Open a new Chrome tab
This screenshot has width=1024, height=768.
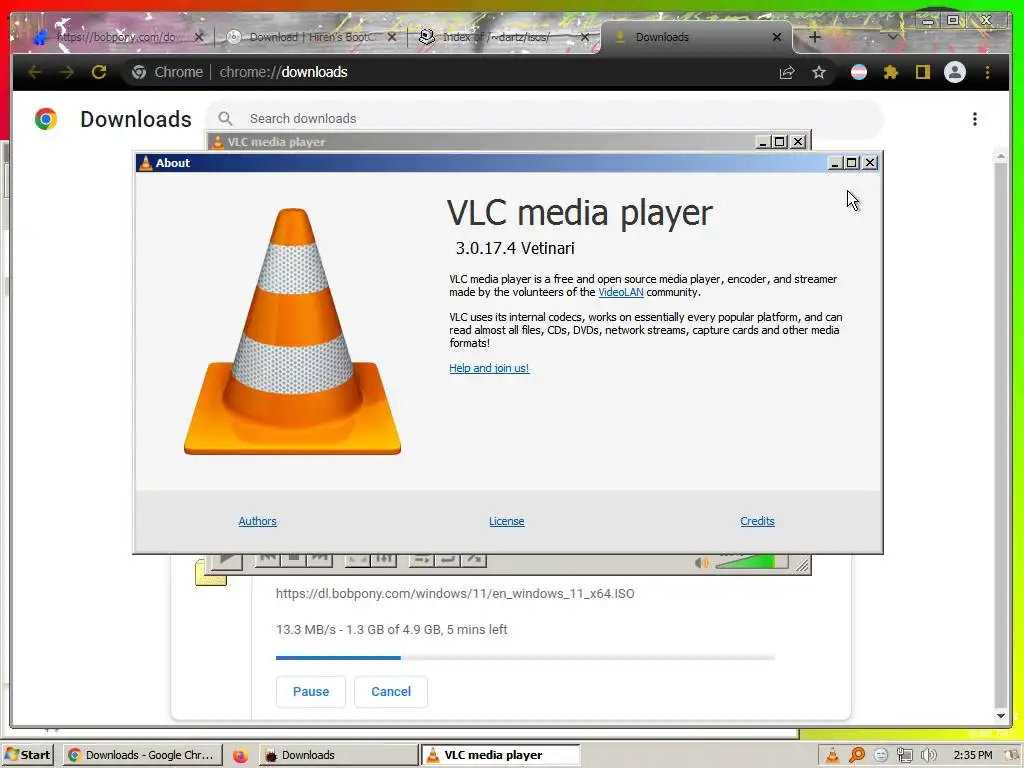pos(814,37)
